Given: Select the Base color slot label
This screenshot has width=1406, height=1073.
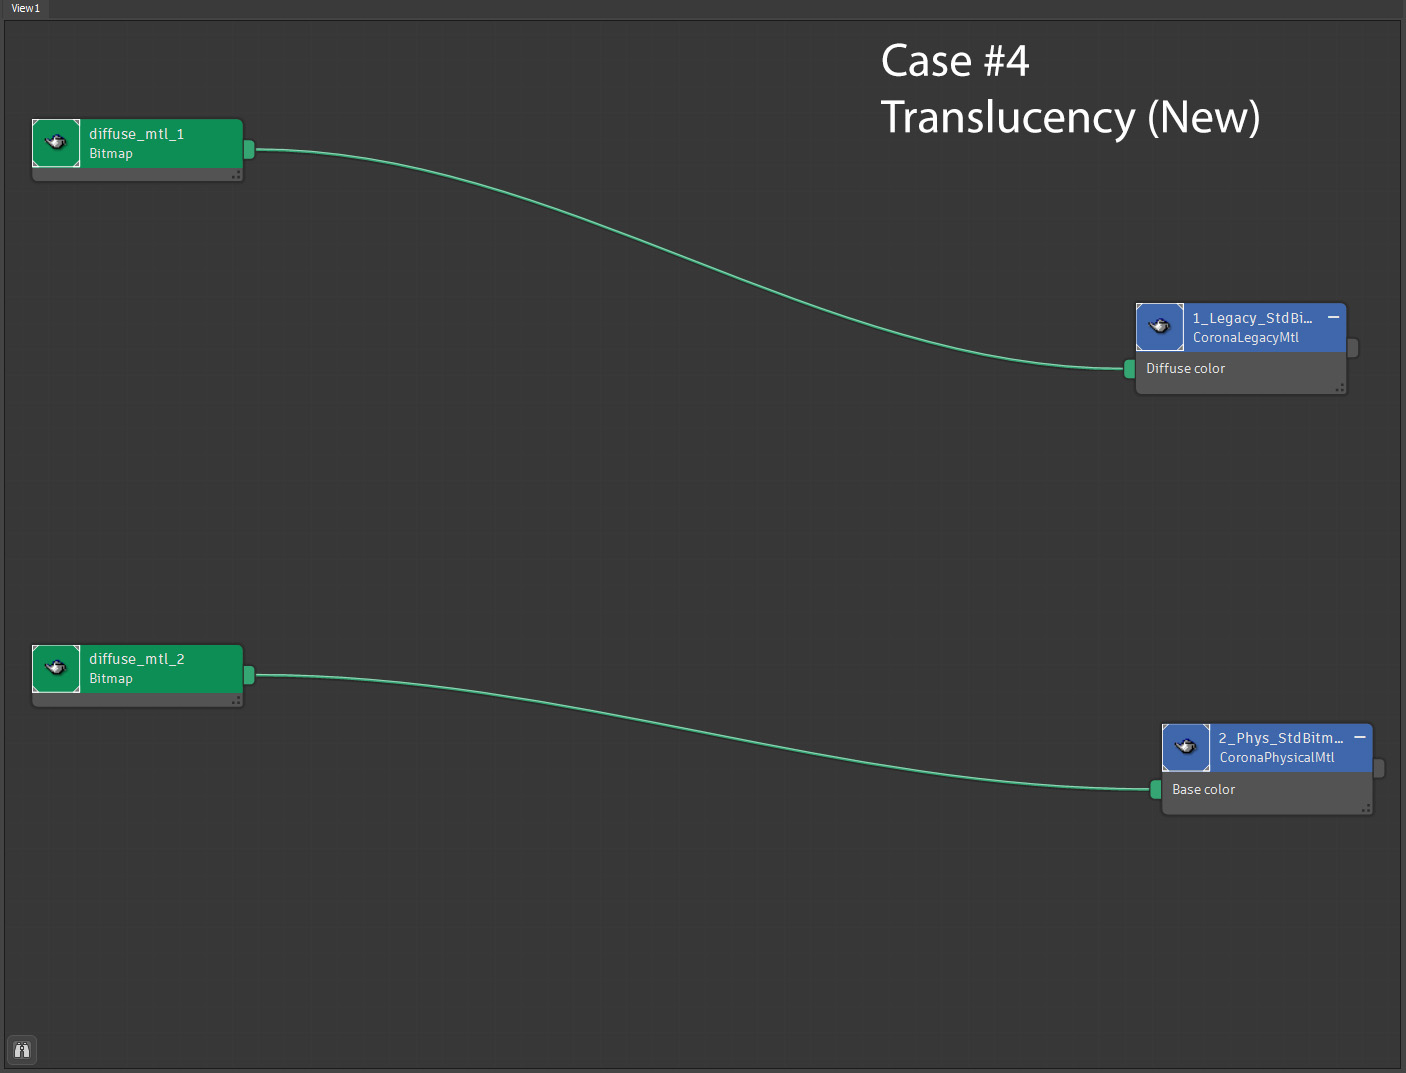Looking at the screenshot, I should (x=1203, y=790).
